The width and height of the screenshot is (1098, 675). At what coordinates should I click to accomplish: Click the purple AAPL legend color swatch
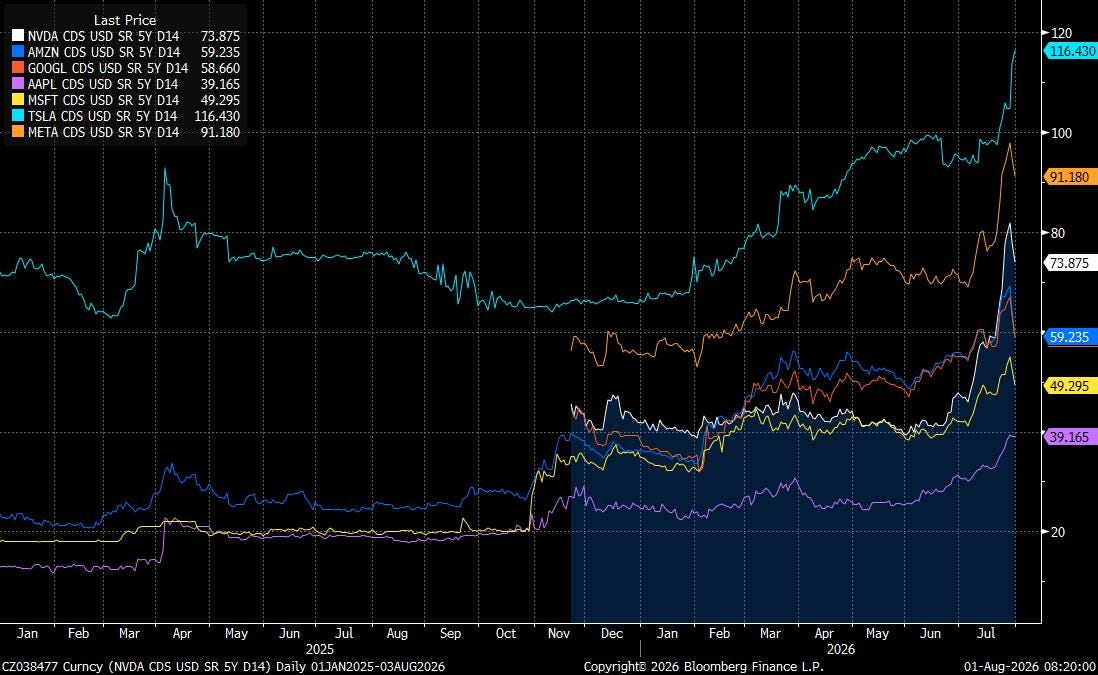point(18,84)
